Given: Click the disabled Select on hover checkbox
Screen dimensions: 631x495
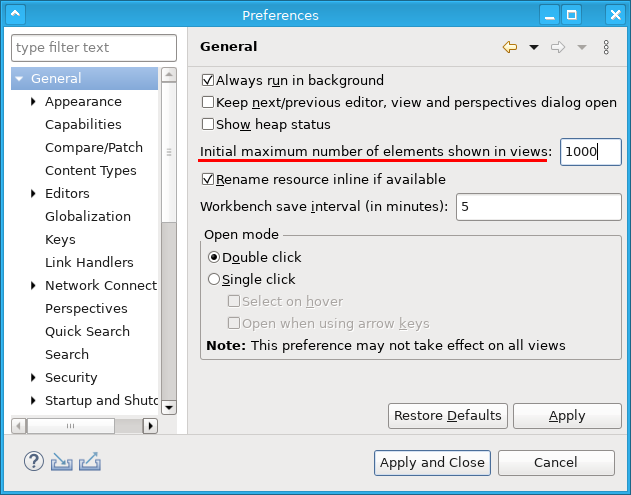Looking at the screenshot, I should 234,301.
